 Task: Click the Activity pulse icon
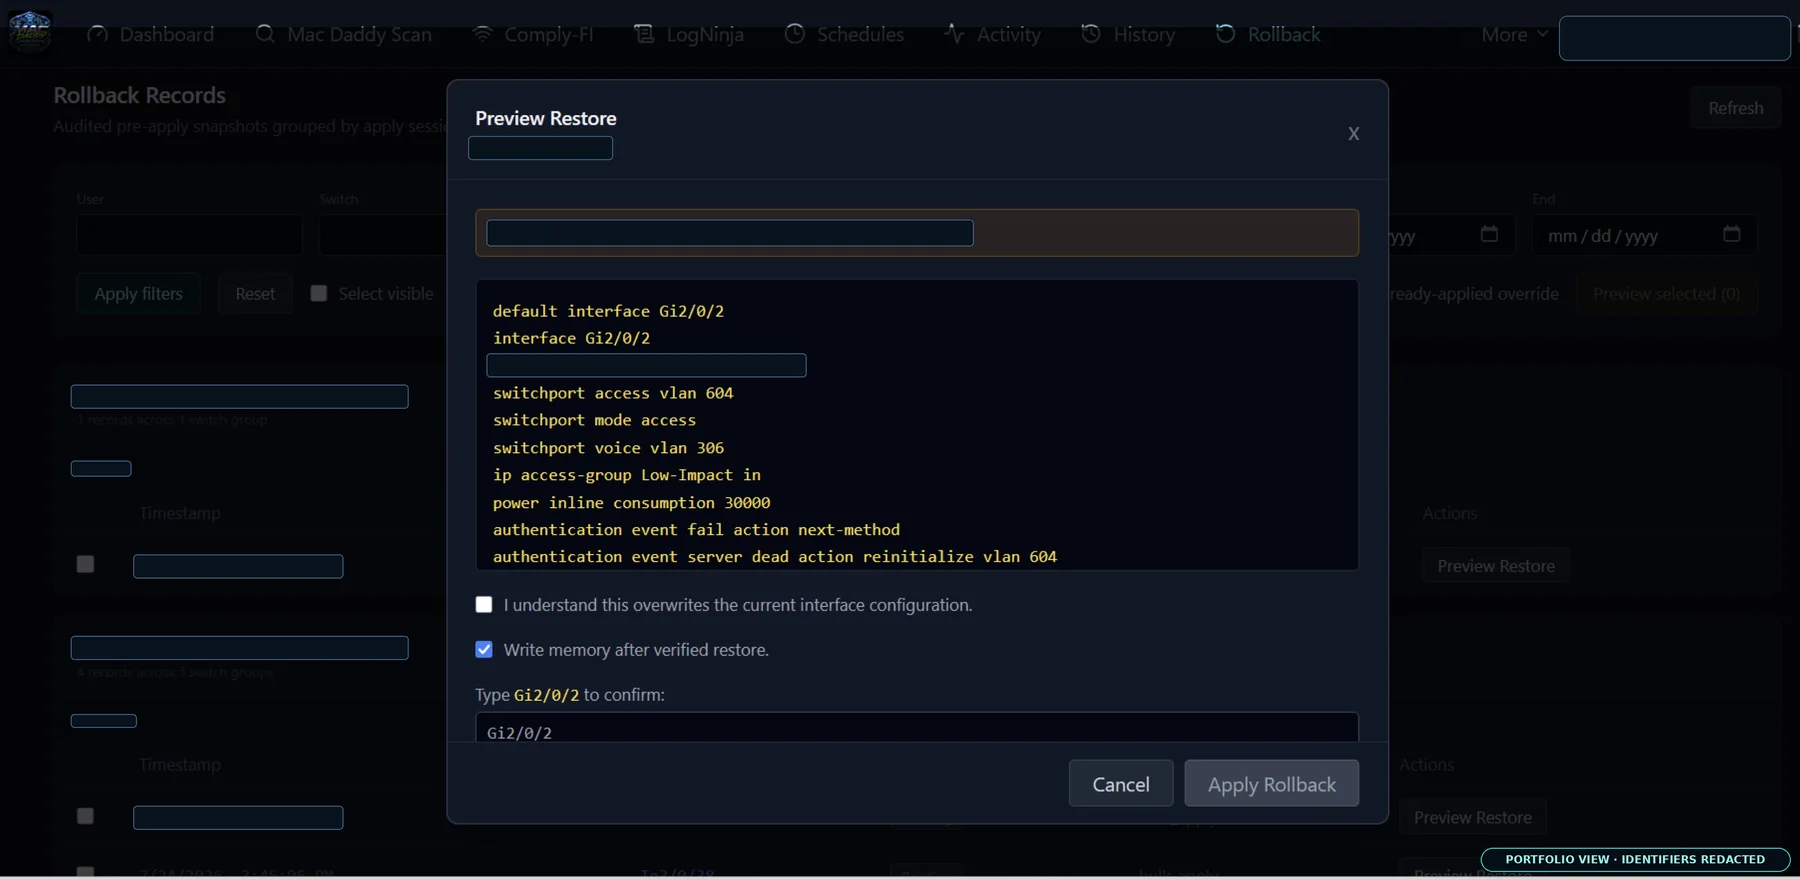click(x=954, y=34)
